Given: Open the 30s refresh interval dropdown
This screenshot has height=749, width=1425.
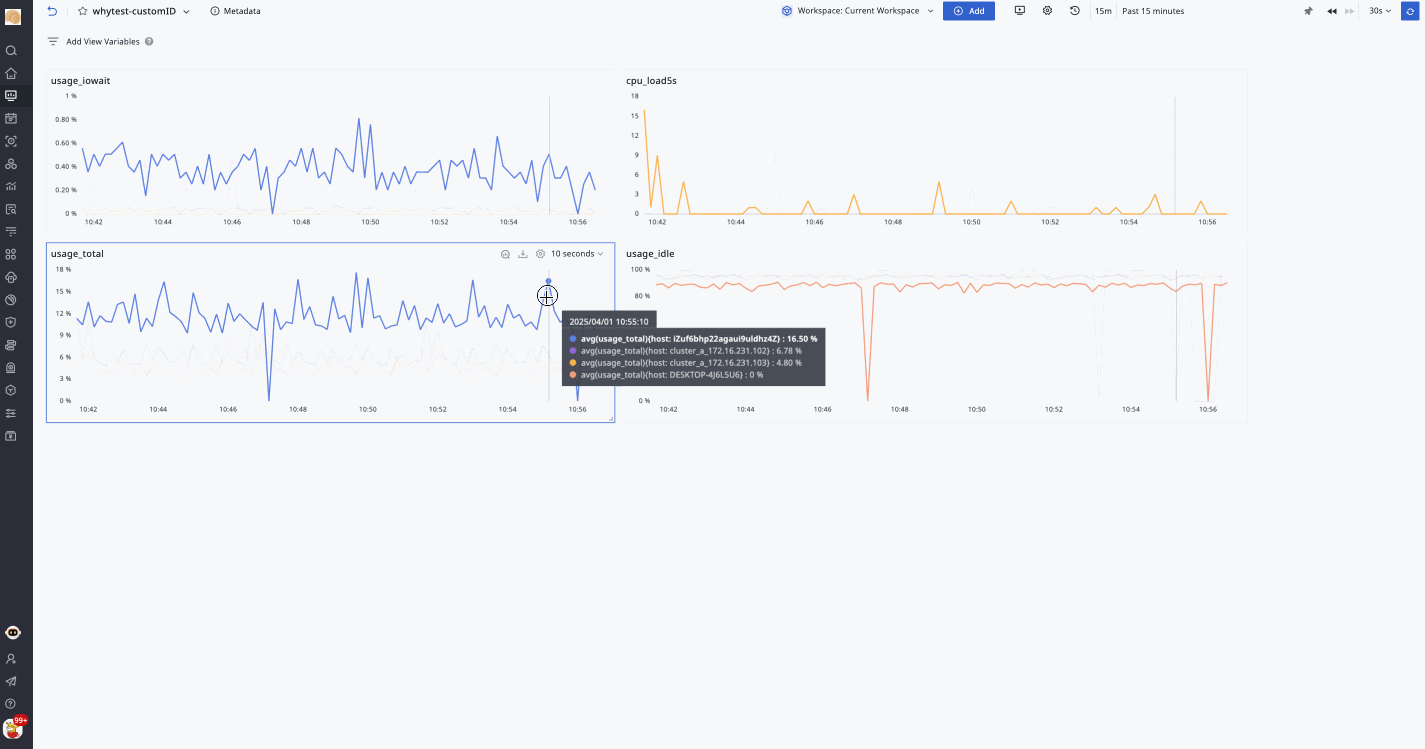Looking at the screenshot, I should [x=1380, y=11].
